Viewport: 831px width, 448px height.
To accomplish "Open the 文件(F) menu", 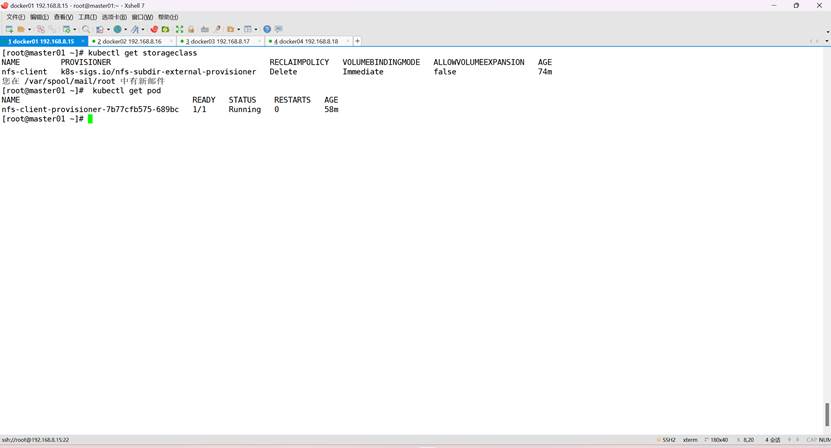I will [x=15, y=17].
